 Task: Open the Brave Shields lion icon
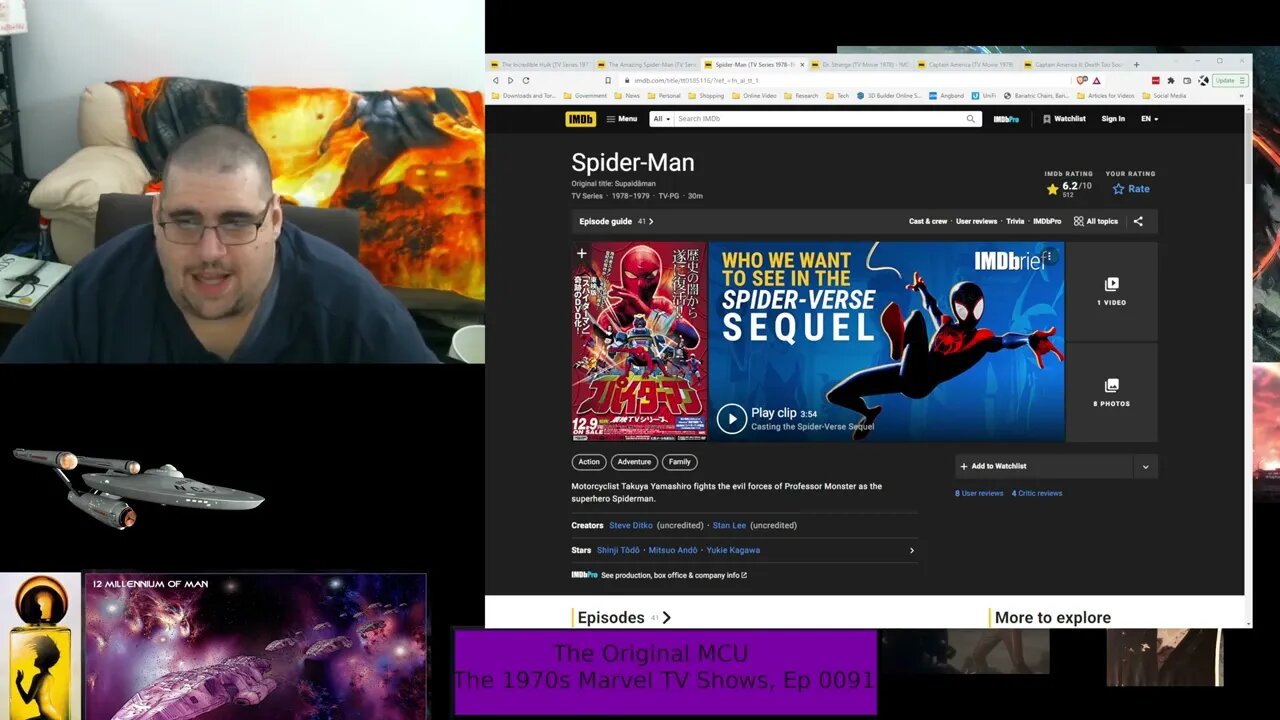tap(1081, 80)
